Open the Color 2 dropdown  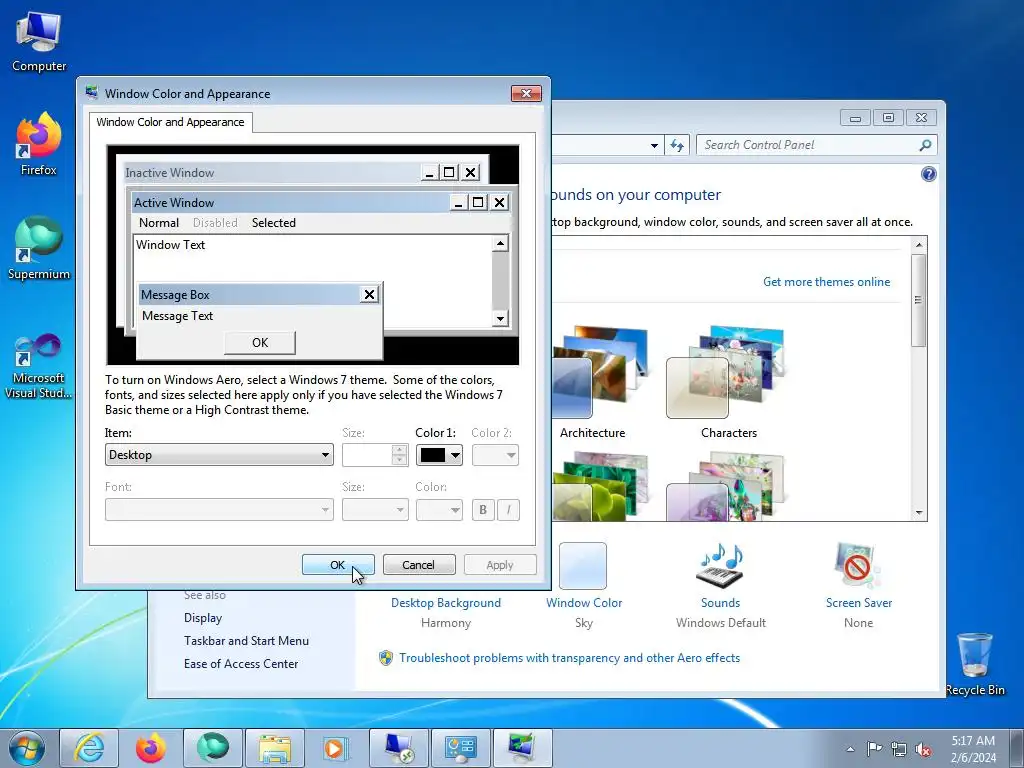[x=495, y=455]
